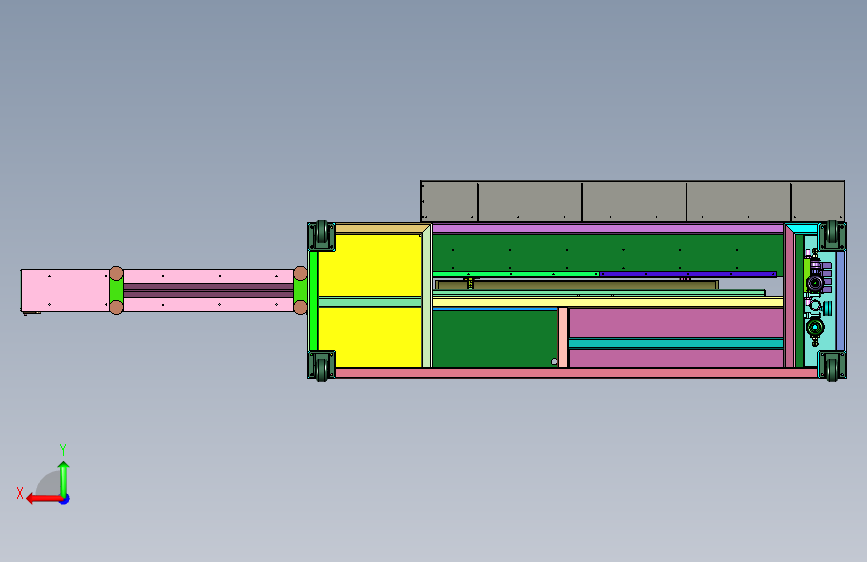Select the bright green vertical bar at the frame's left edge

point(314,300)
